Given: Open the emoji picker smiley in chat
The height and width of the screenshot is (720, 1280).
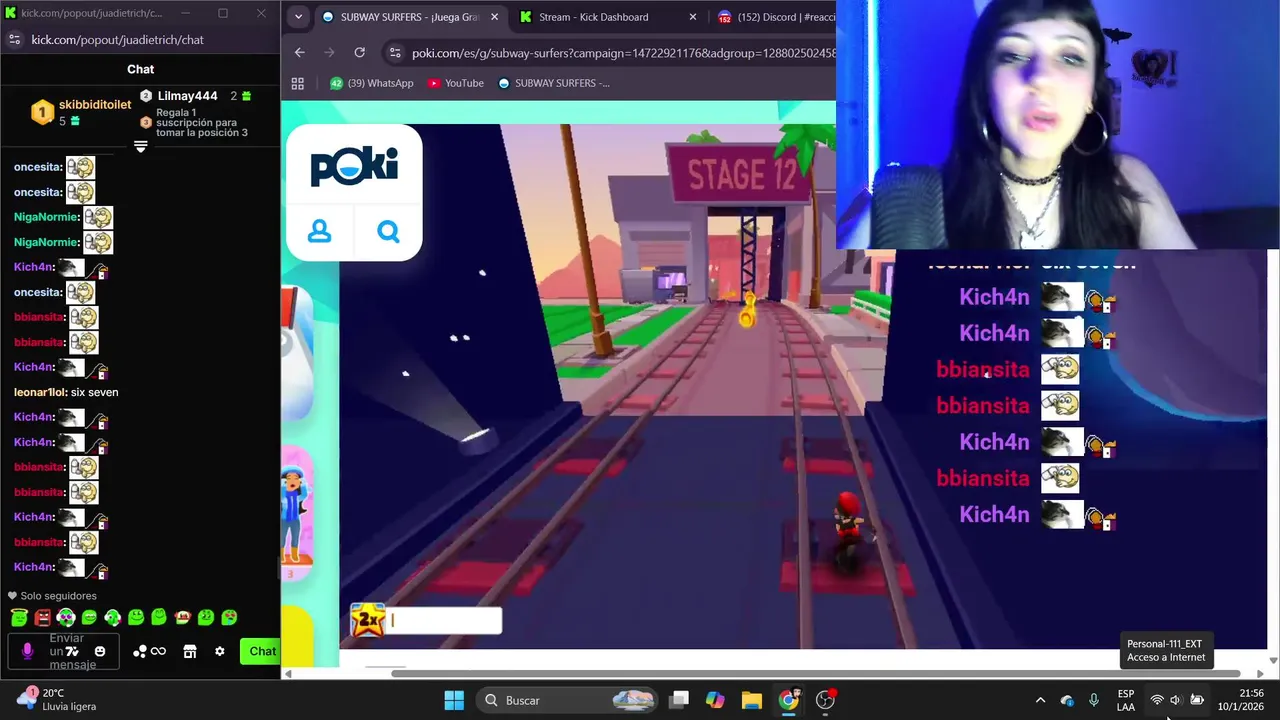Looking at the screenshot, I should [x=100, y=651].
